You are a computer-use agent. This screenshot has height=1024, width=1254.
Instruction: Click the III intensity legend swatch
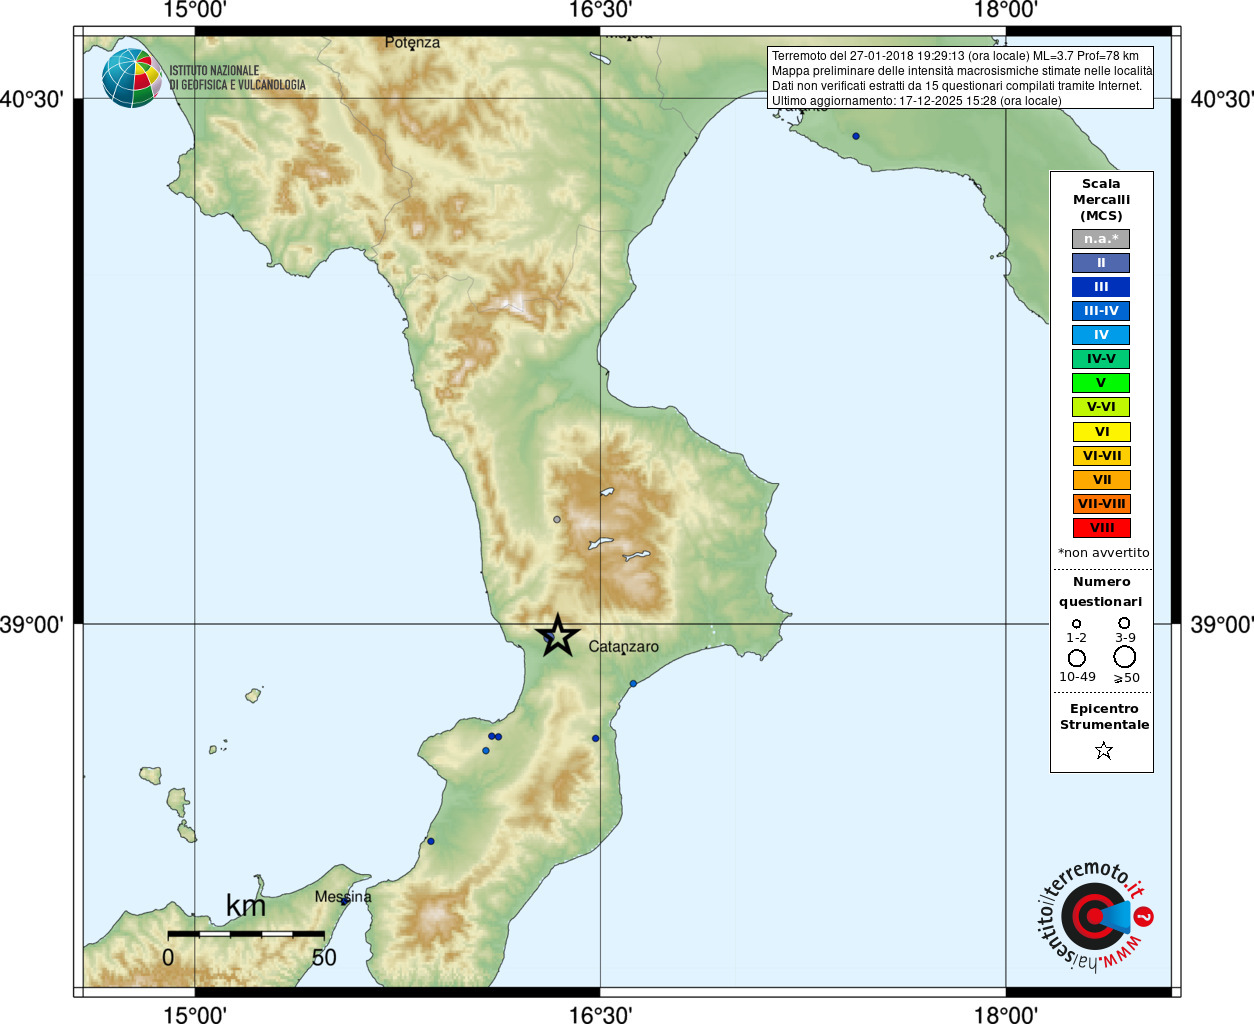coord(1101,287)
